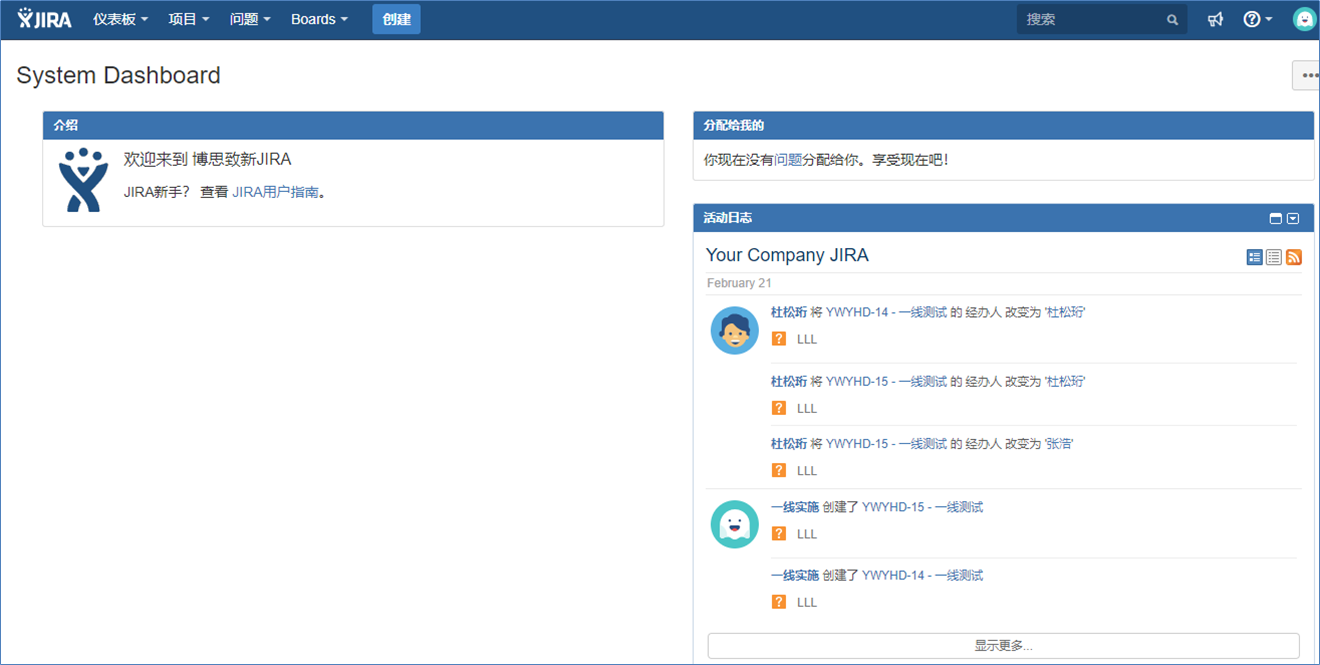
Task: Open the dashboard ellipsis tools menu
Action: point(1308,75)
